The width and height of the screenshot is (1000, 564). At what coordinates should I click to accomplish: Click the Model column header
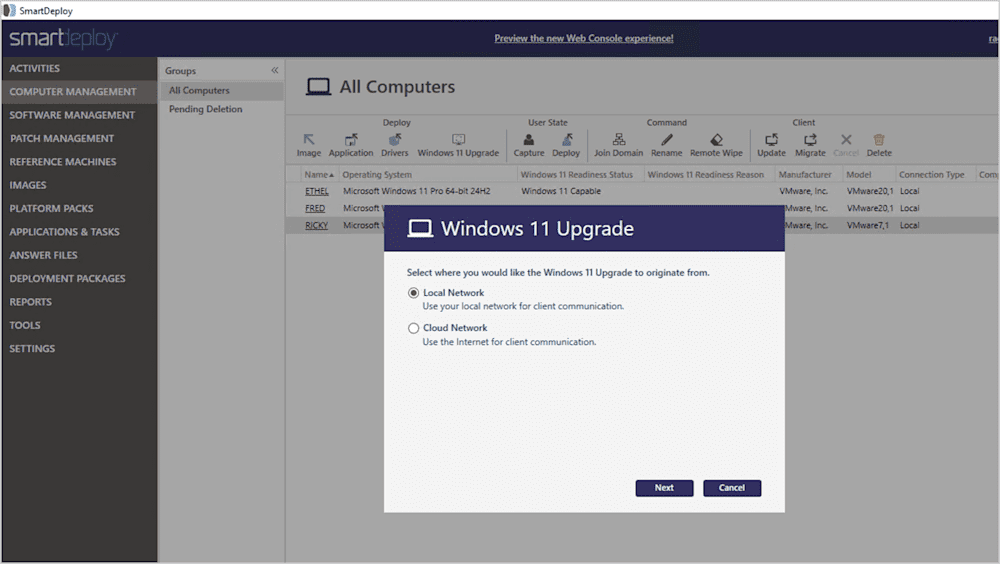click(x=869, y=174)
